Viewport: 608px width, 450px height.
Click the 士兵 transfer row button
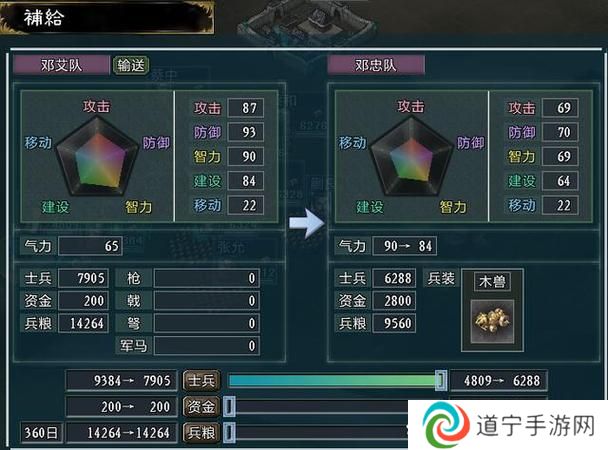pyautogui.click(x=201, y=380)
